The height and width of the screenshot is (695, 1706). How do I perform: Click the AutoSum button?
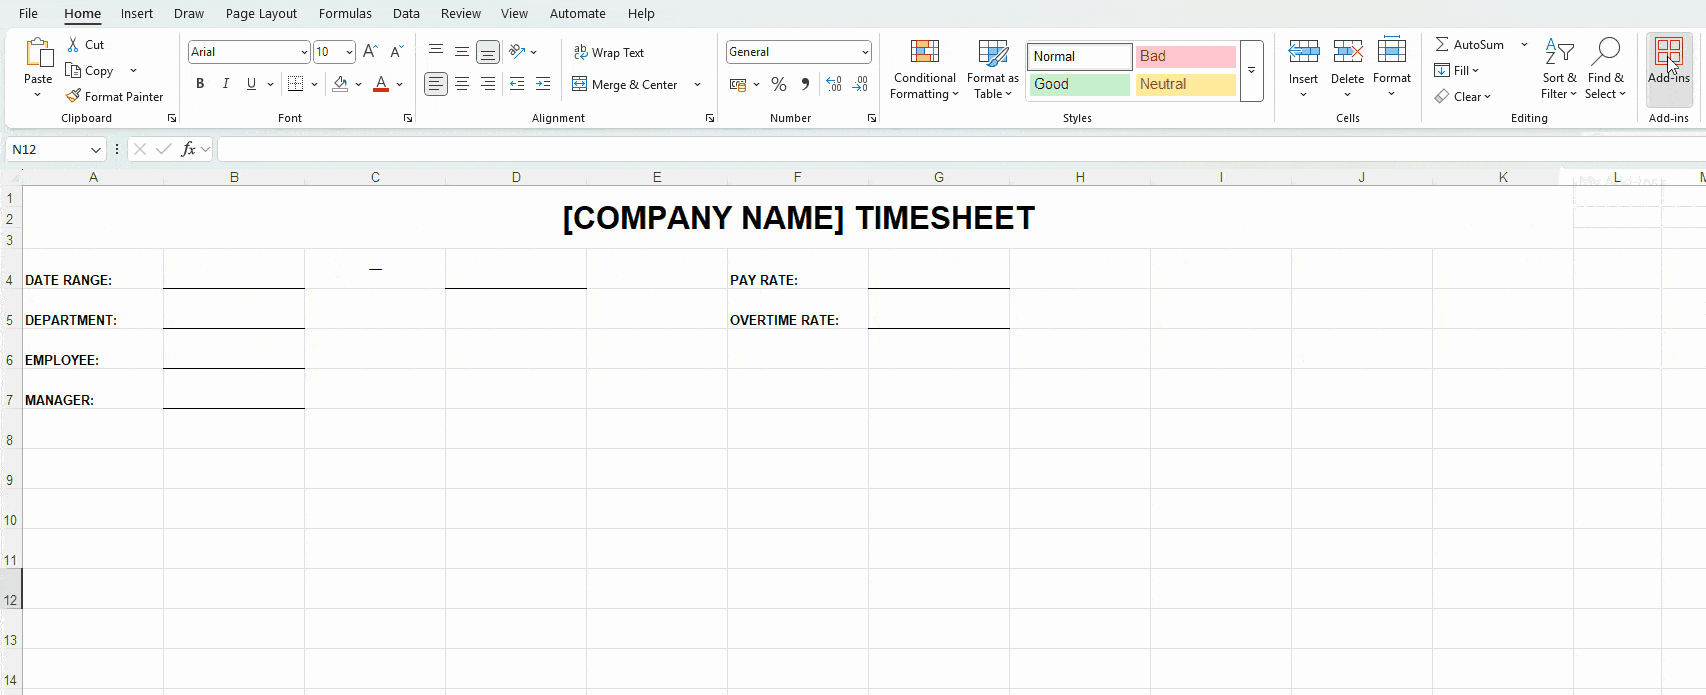click(1469, 45)
